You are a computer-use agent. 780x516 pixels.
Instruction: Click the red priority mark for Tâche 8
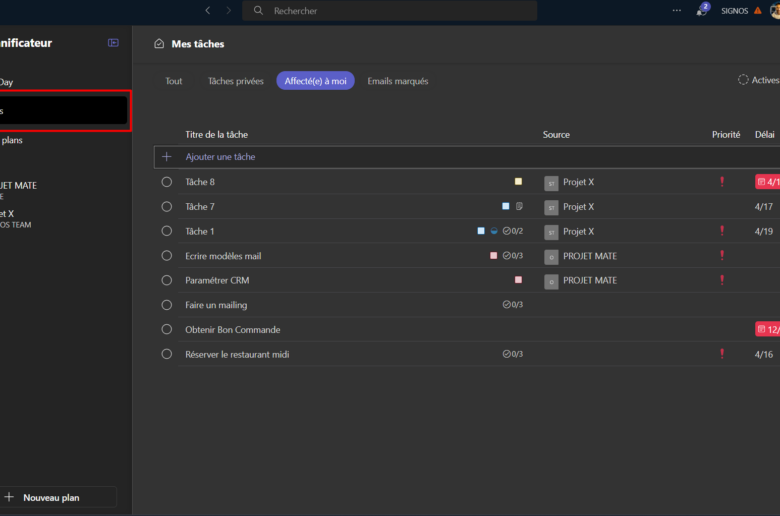coord(722,182)
